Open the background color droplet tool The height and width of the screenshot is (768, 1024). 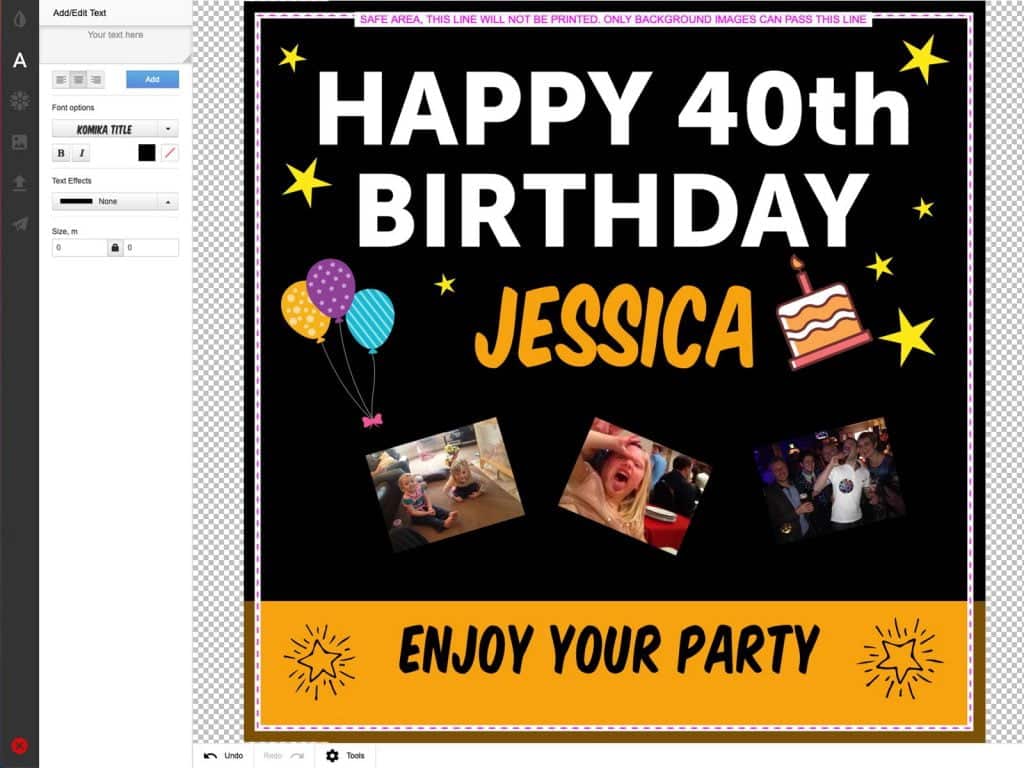(19, 20)
